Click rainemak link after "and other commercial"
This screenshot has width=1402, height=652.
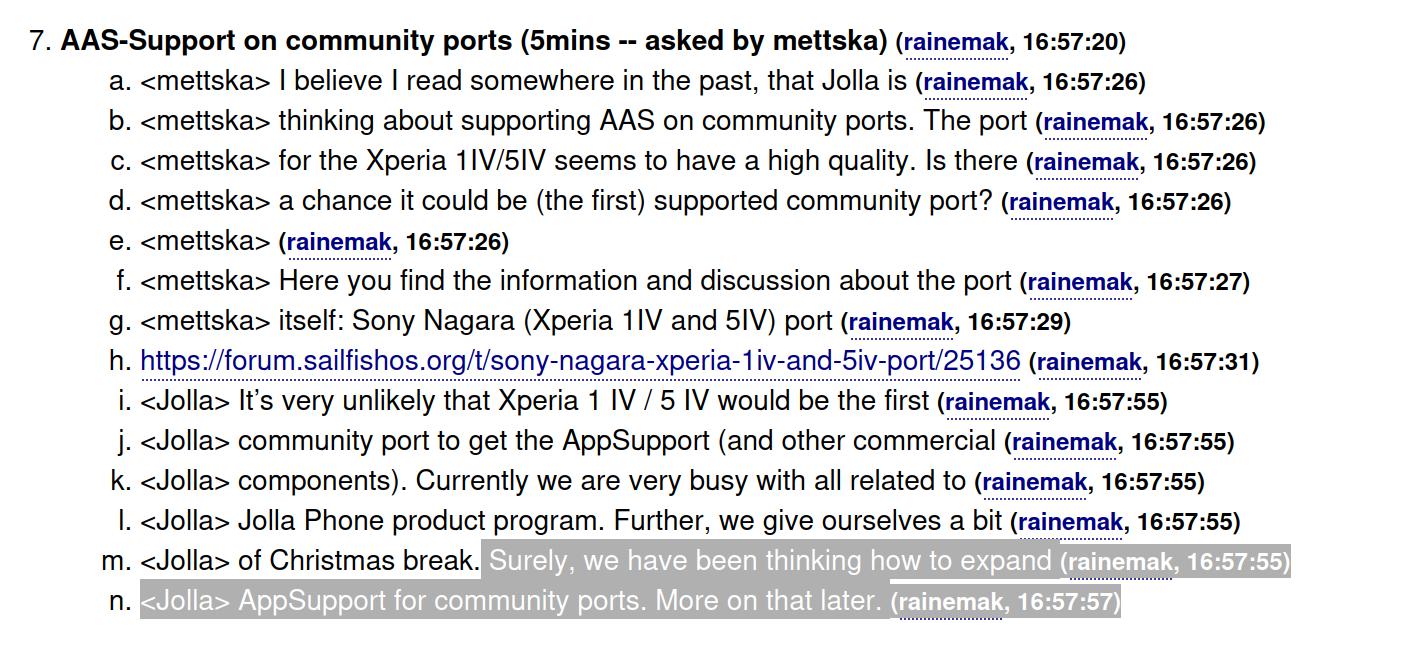1064,442
